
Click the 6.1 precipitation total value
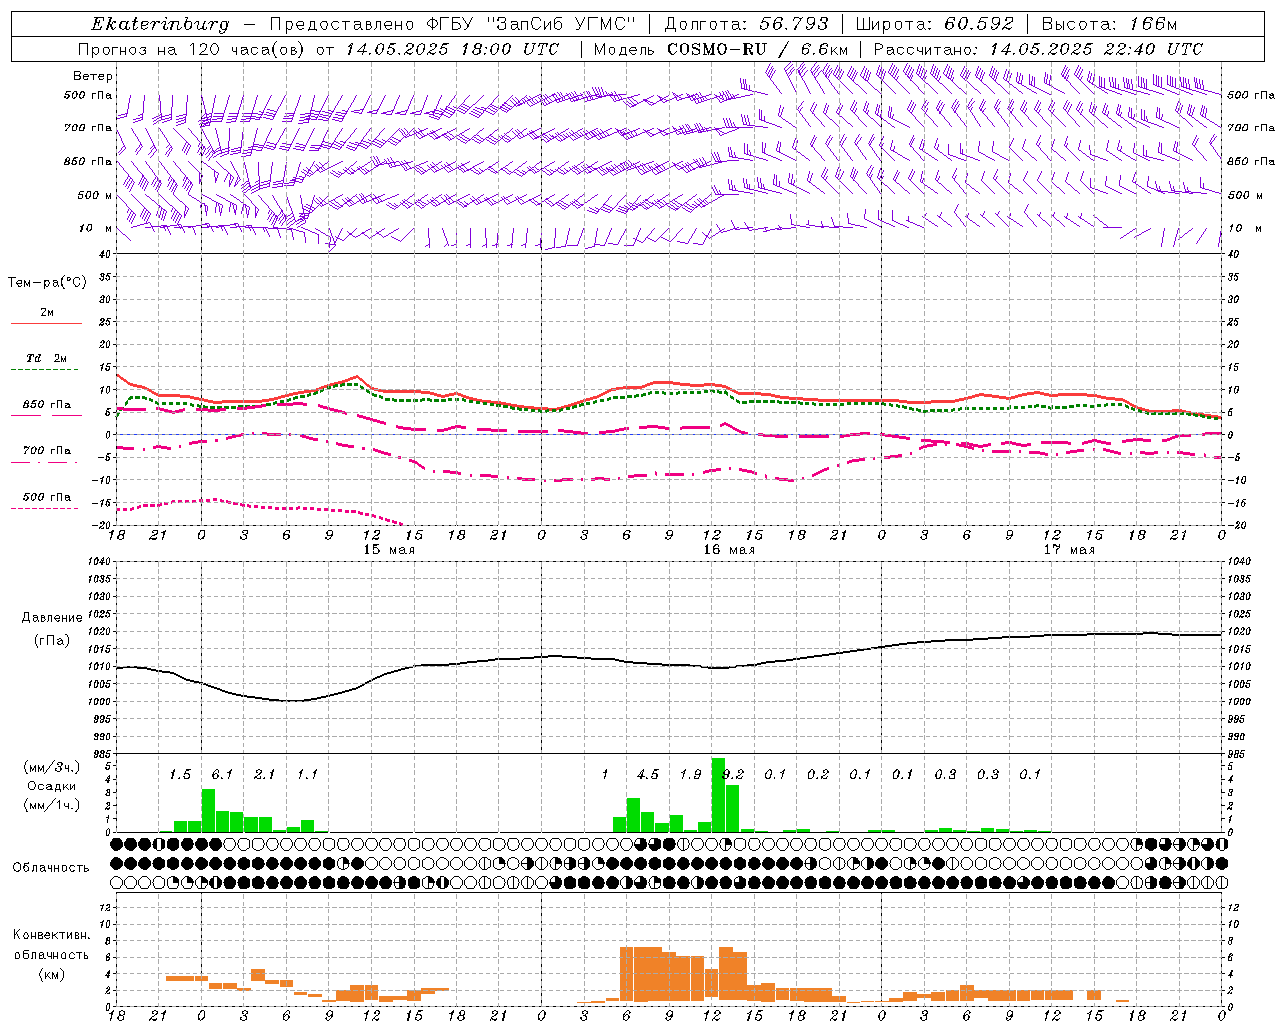point(222,775)
